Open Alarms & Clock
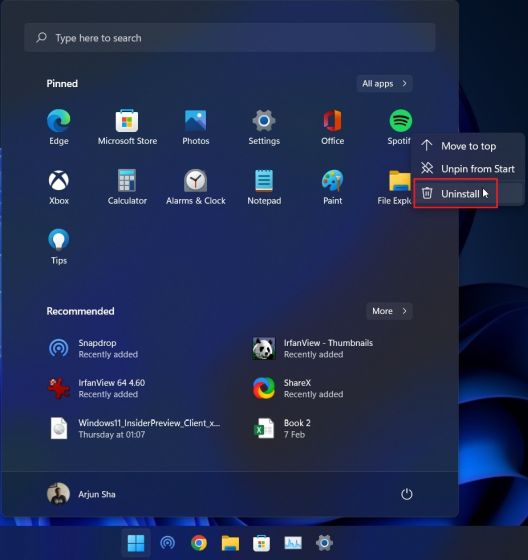This screenshot has width=528, height=560. [x=195, y=188]
